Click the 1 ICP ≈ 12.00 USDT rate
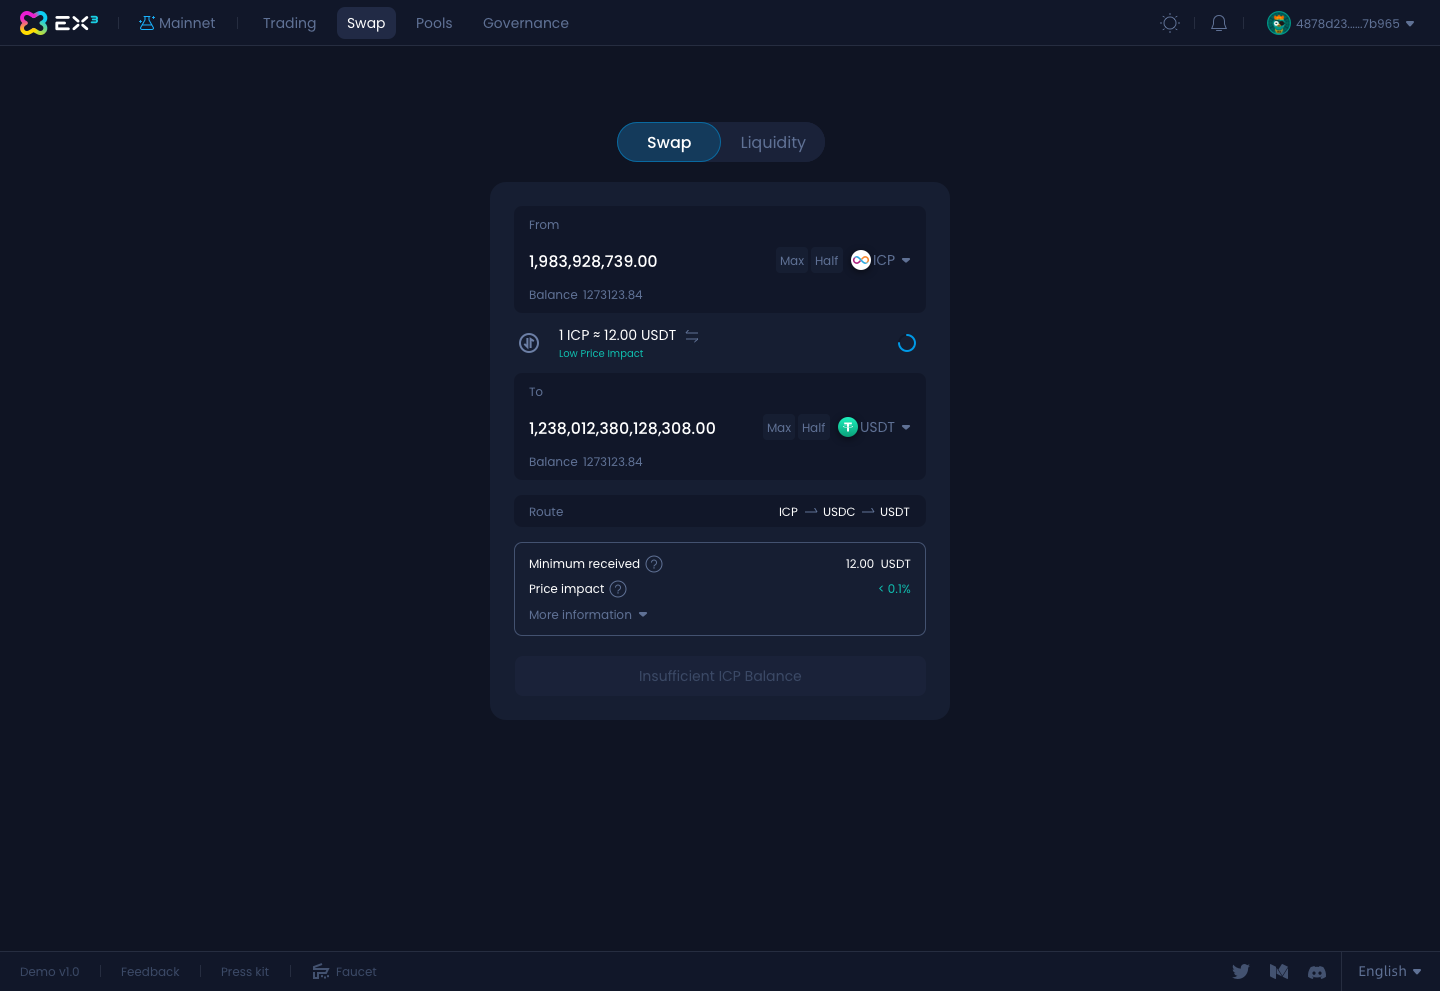The height and width of the screenshot is (991, 1440). pyautogui.click(x=617, y=335)
